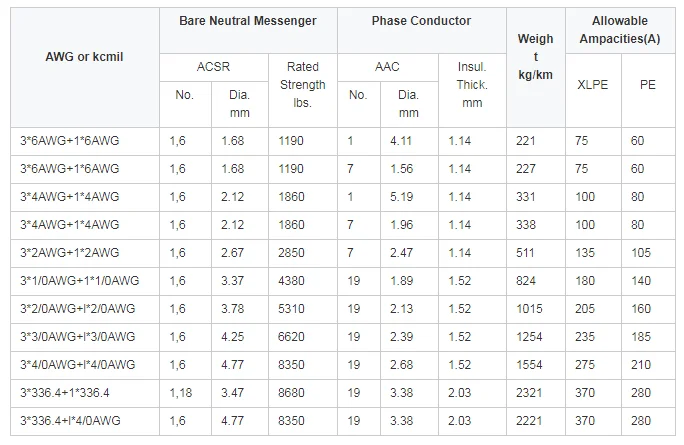Select the AAC diameter value 5.19
Viewport: 684px width, 445px height.
401,197
